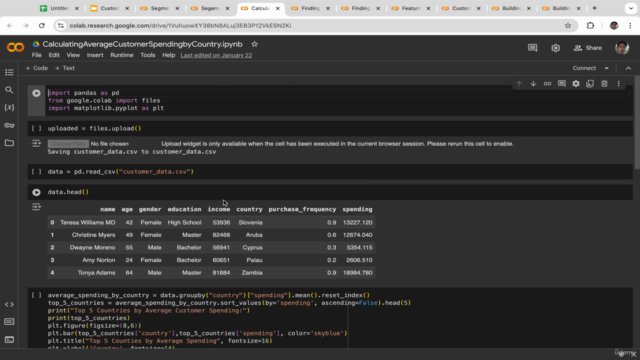Star the notebook title
This screenshot has height=360, width=640.
tap(254, 44)
